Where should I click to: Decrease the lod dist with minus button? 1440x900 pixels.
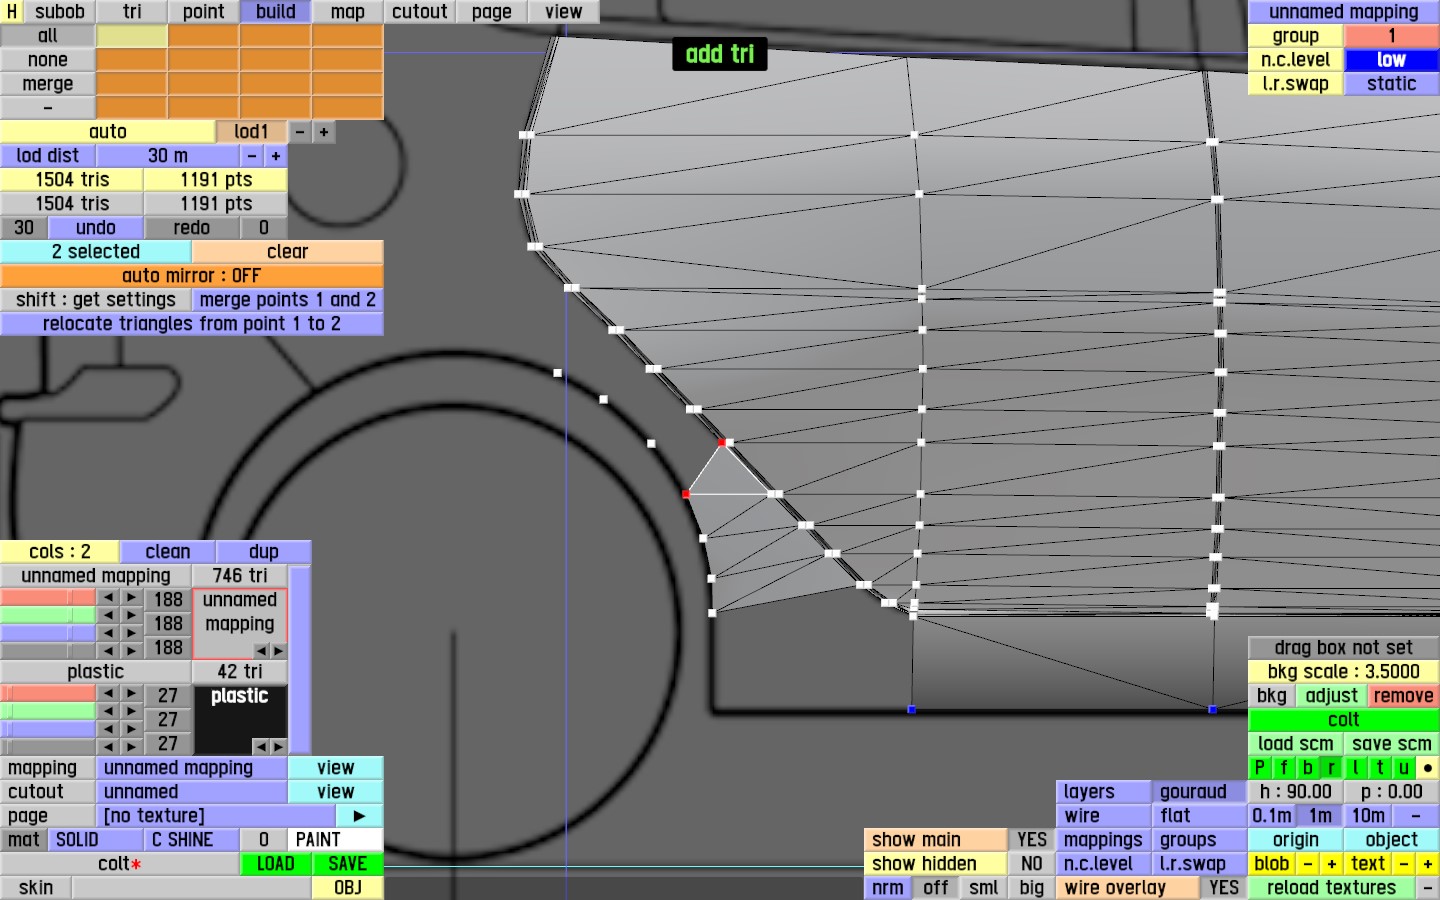coord(252,156)
